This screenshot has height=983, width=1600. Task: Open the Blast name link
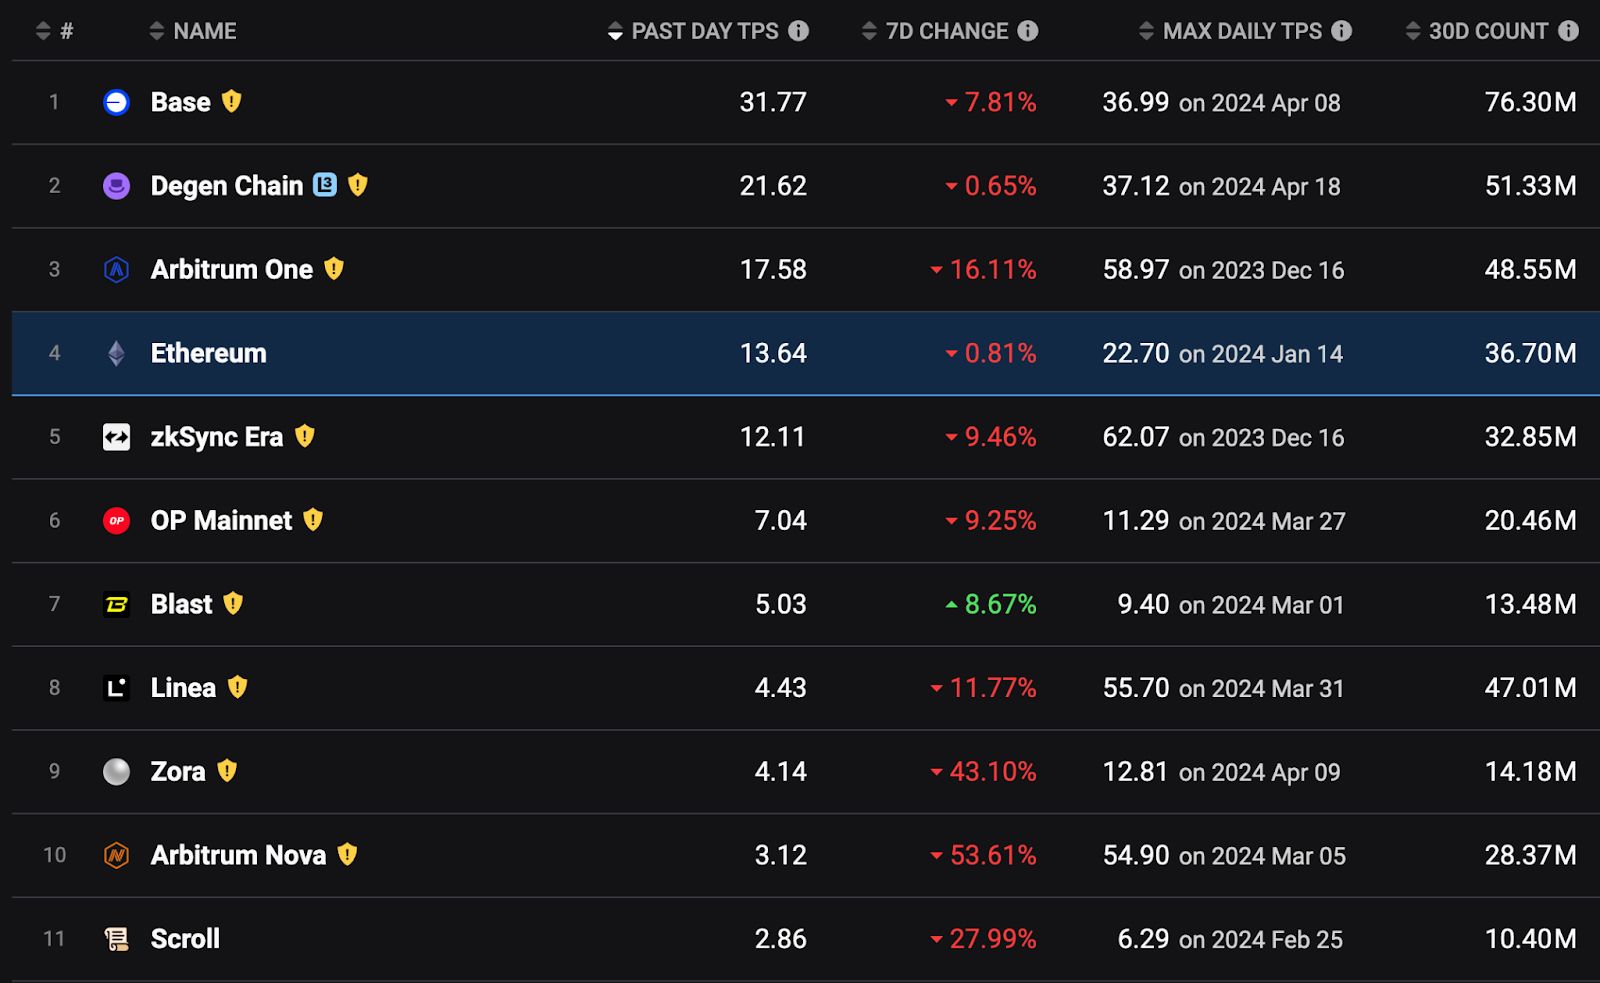coord(182,604)
